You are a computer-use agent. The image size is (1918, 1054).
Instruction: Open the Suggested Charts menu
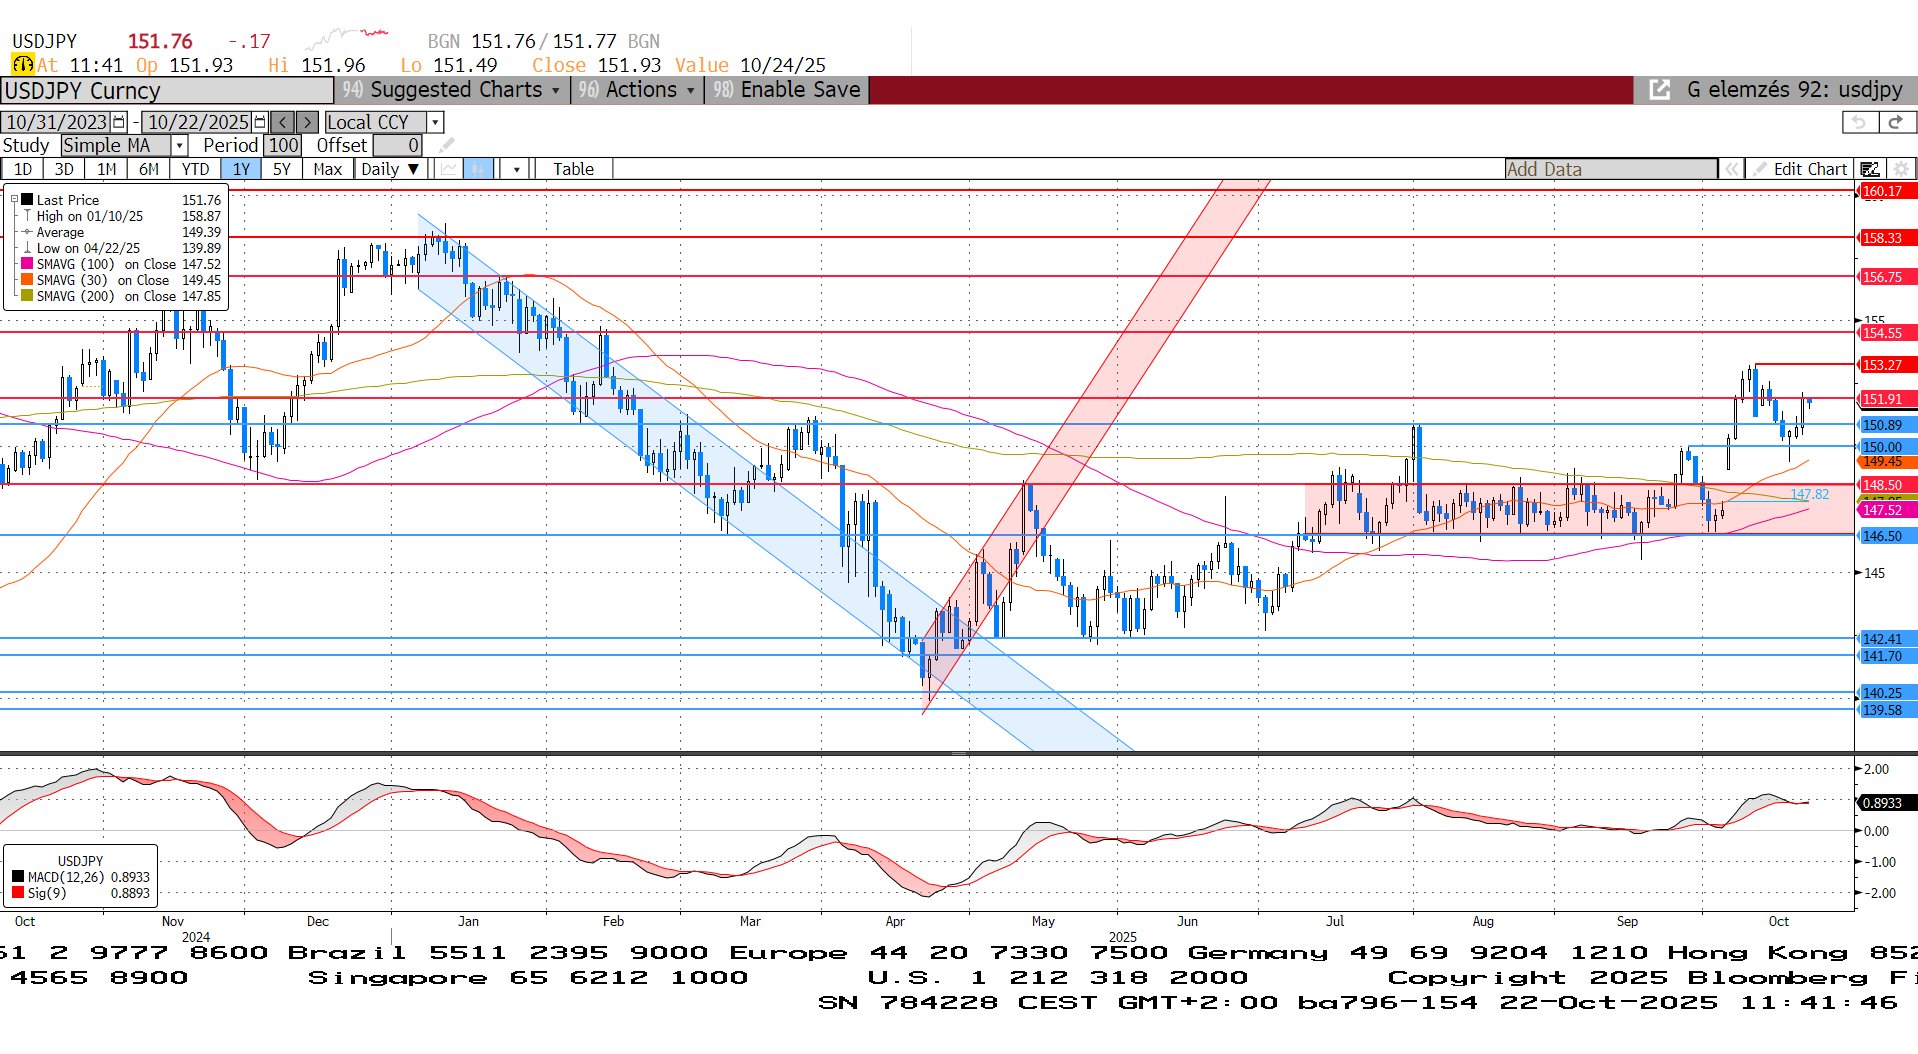(455, 90)
